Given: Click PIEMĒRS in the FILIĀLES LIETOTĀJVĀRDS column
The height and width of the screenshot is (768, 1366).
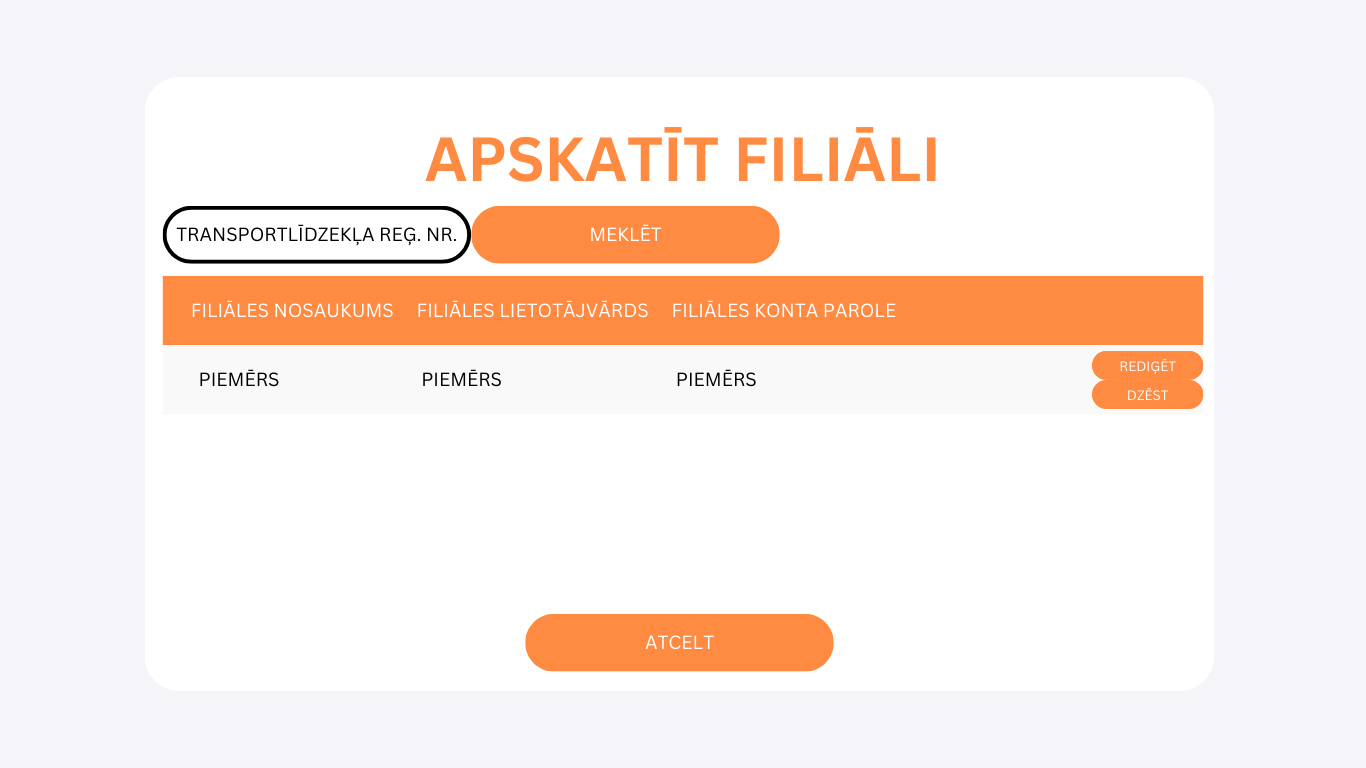Looking at the screenshot, I should pyautogui.click(x=461, y=380).
